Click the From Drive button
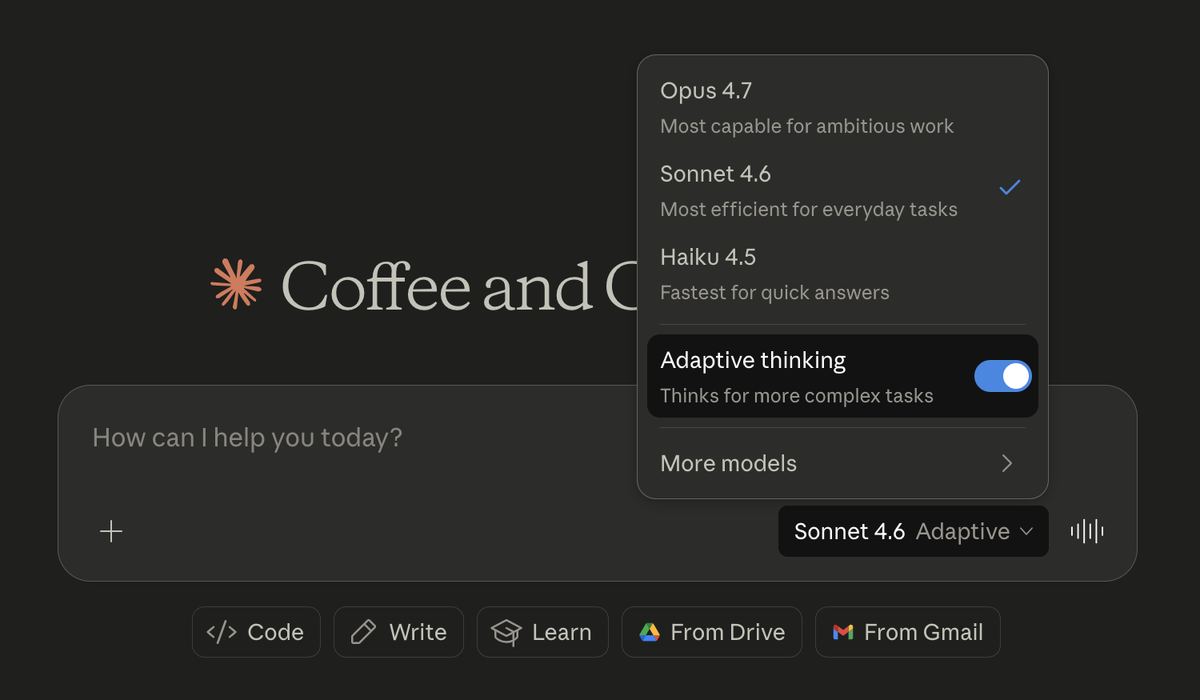 click(712, 632)
